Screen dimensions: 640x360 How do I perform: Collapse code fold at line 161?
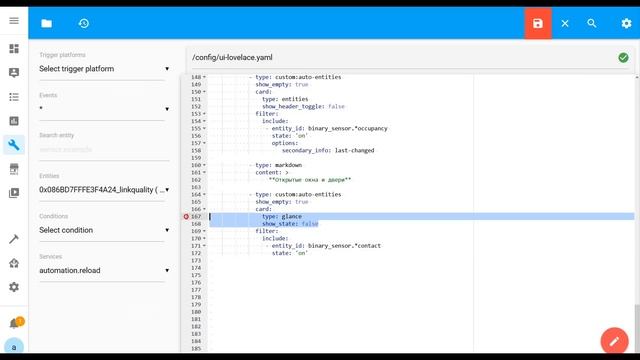(x=204, y=172)
